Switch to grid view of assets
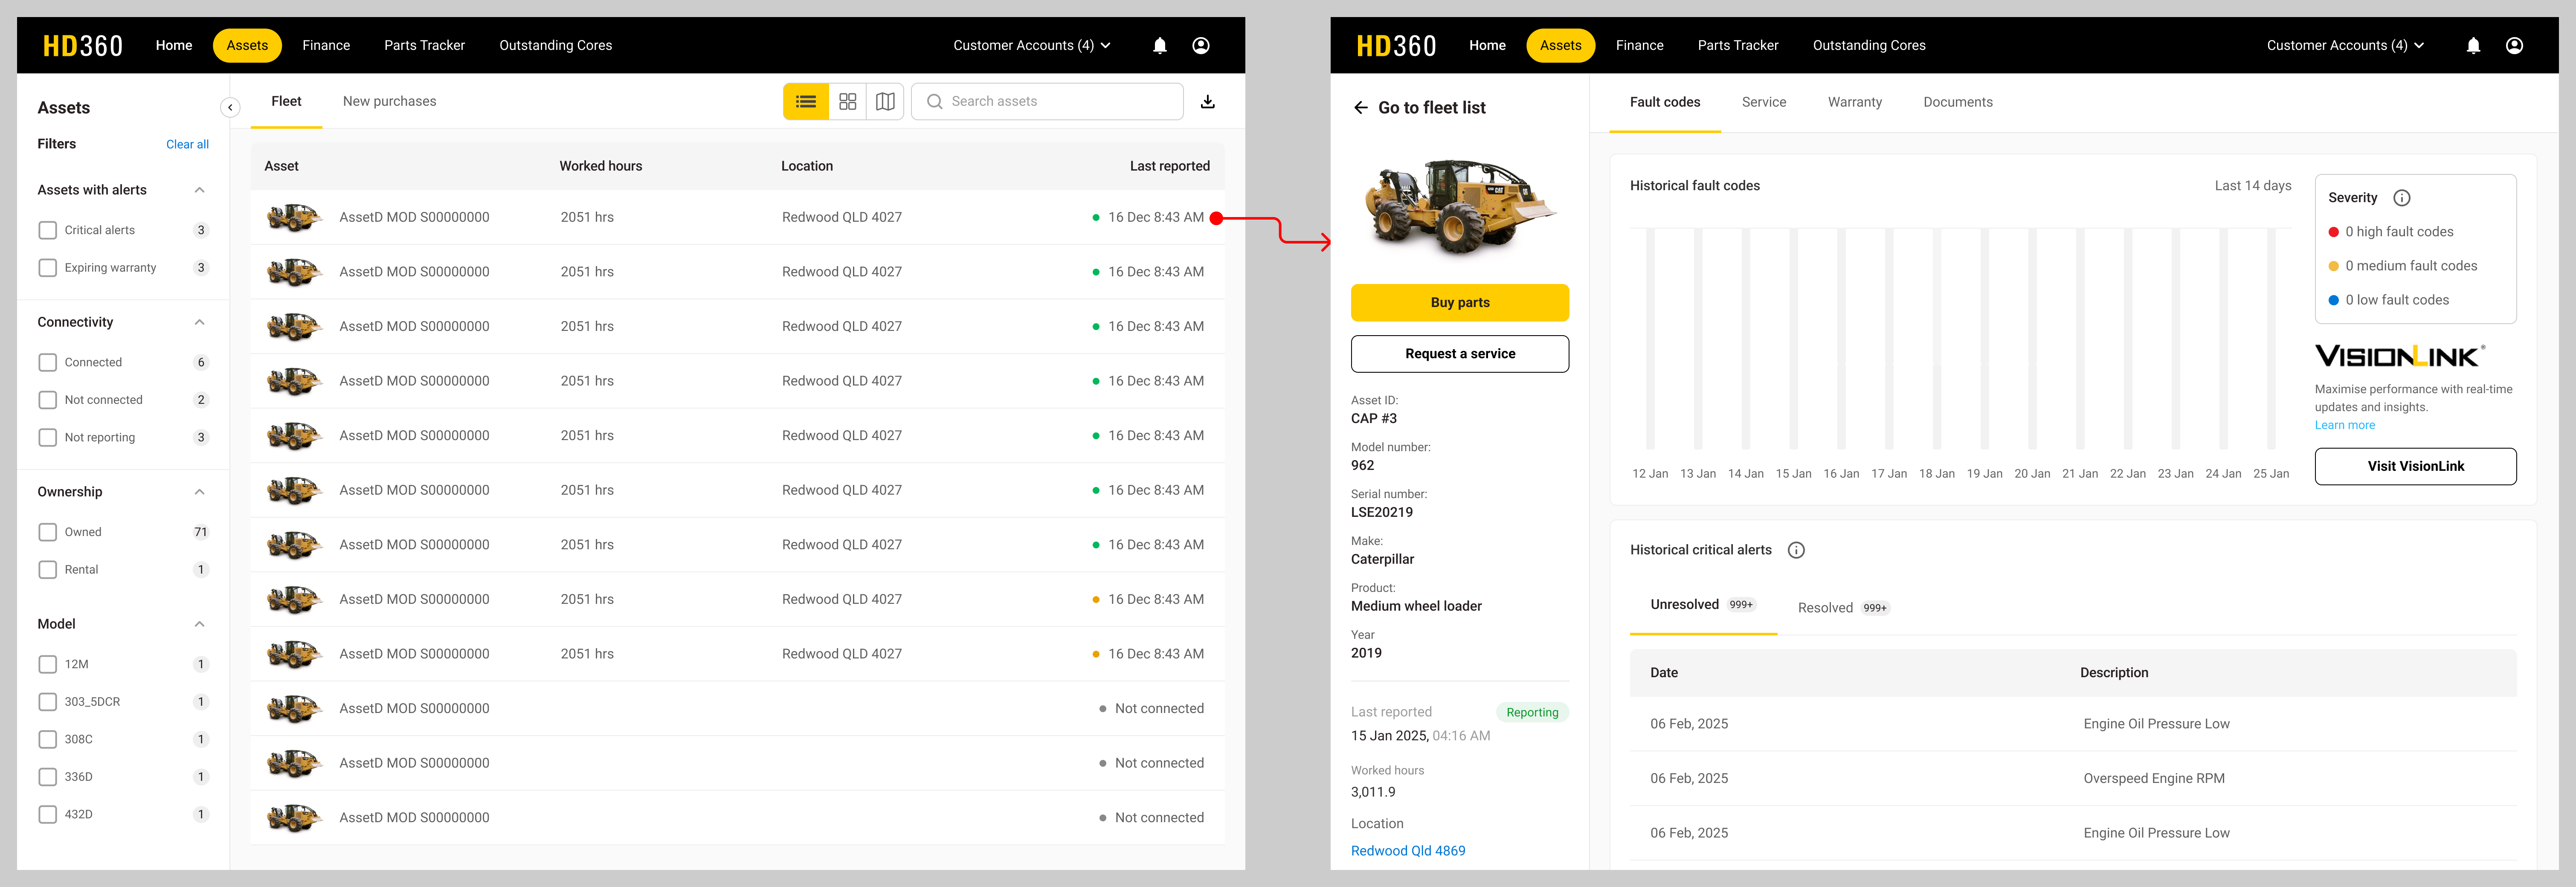 pyautogui.click(x=847, y=102)
